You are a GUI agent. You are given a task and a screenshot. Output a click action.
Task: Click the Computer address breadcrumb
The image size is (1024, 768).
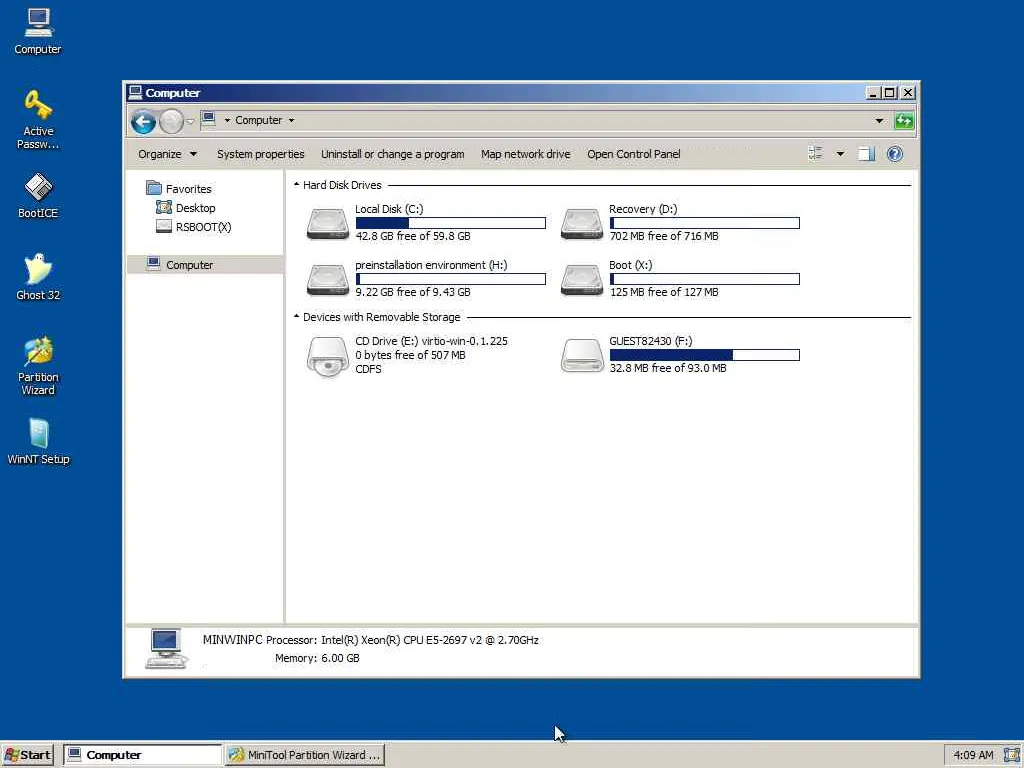click(259, 120)
